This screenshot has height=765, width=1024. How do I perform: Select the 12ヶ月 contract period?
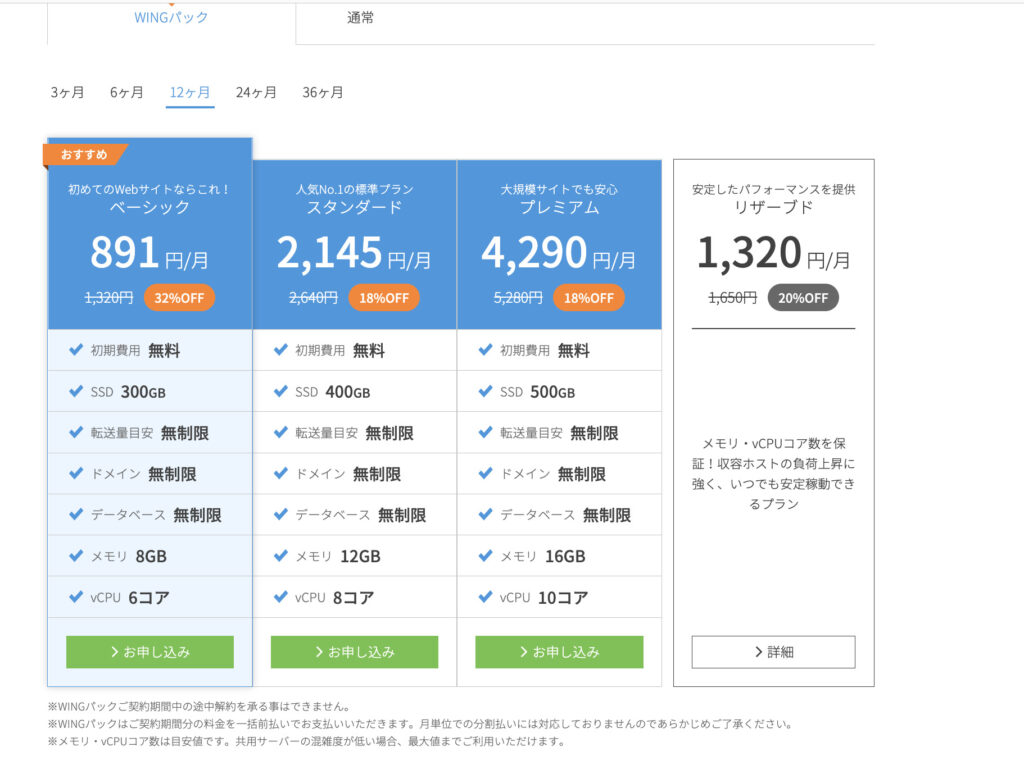(190, 93)
